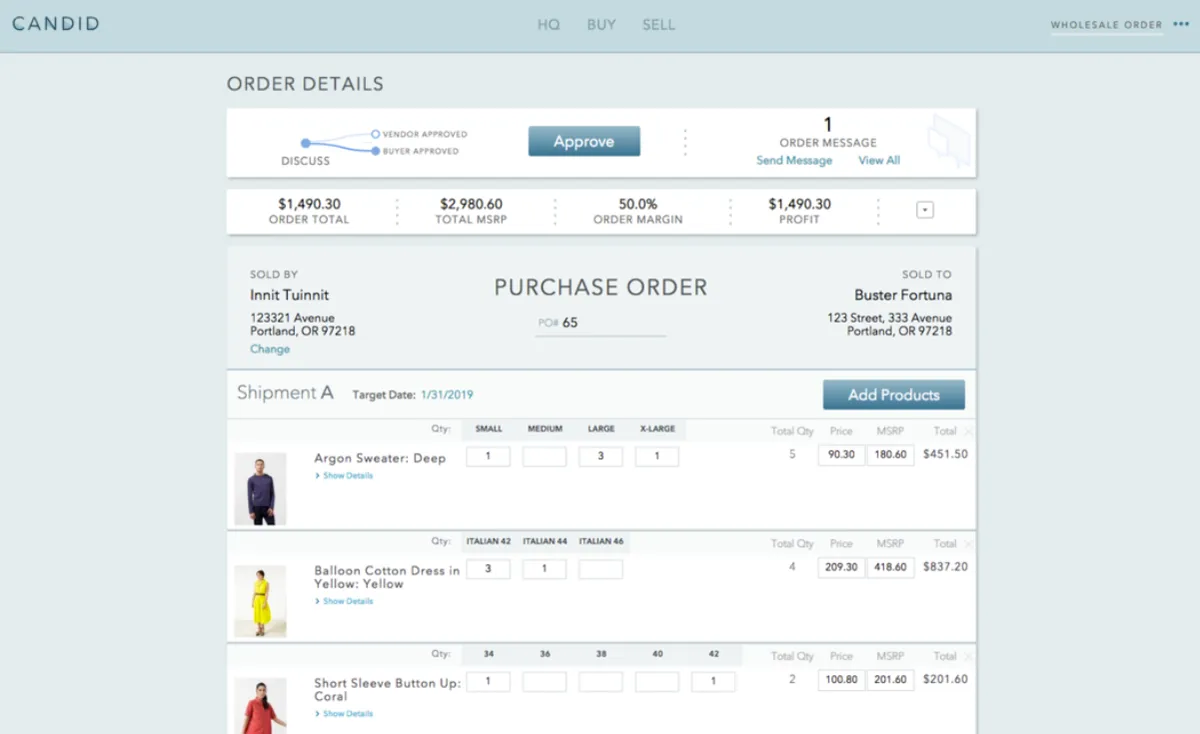Expand the order totals dropdown arrow

925,210
